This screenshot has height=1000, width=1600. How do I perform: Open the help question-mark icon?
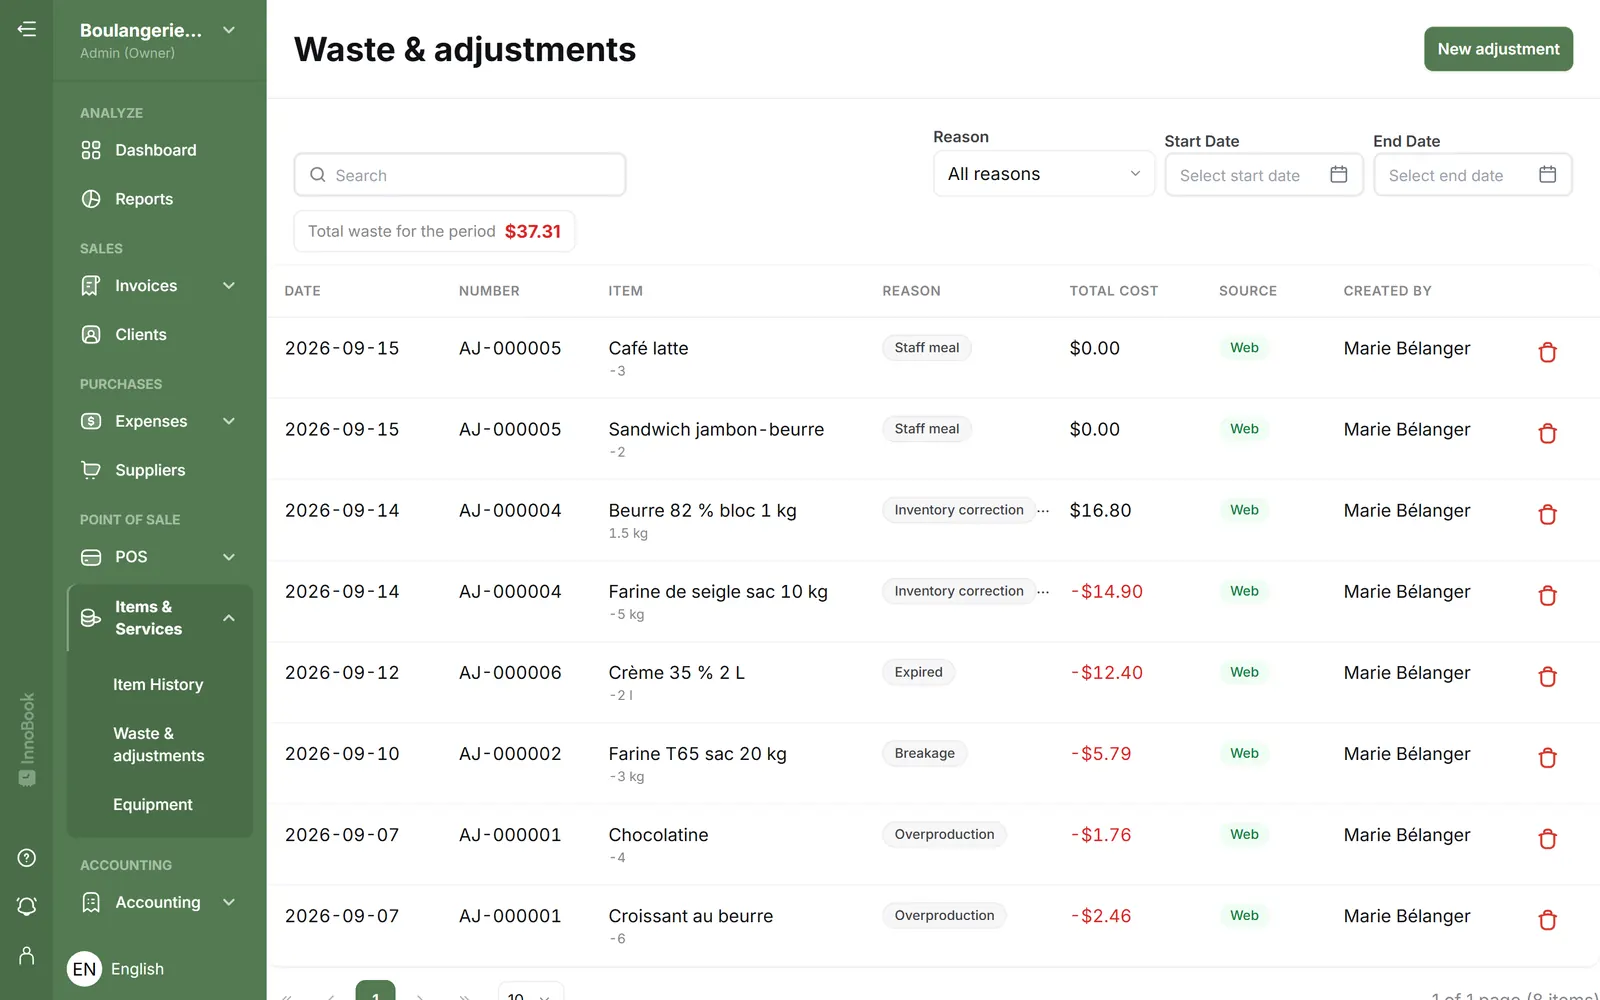[x=27, y=858]
